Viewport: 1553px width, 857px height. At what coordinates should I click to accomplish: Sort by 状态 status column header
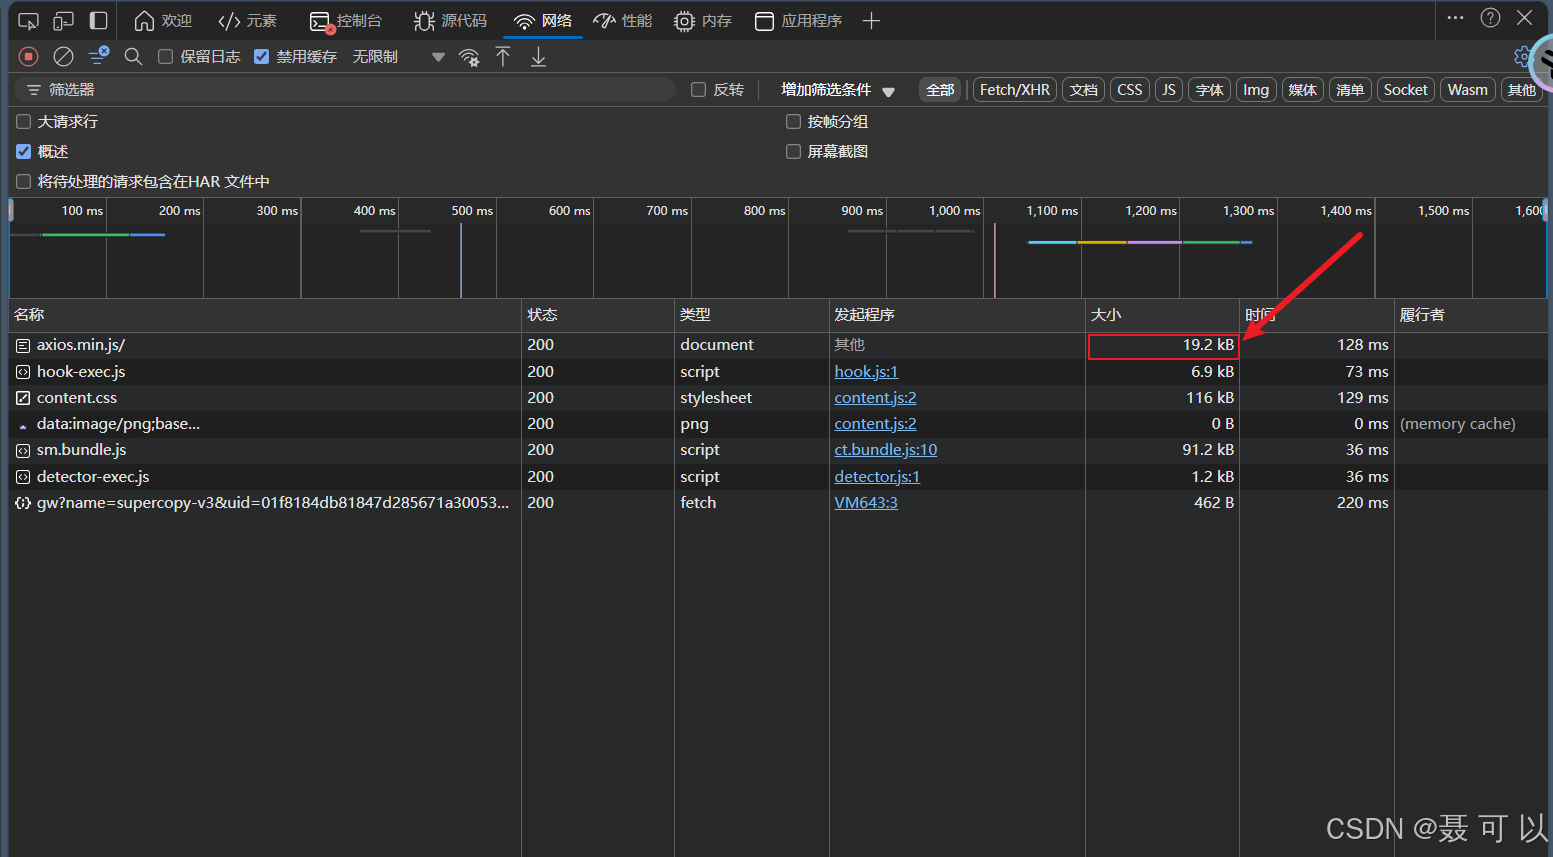click(x=598, y=315)
